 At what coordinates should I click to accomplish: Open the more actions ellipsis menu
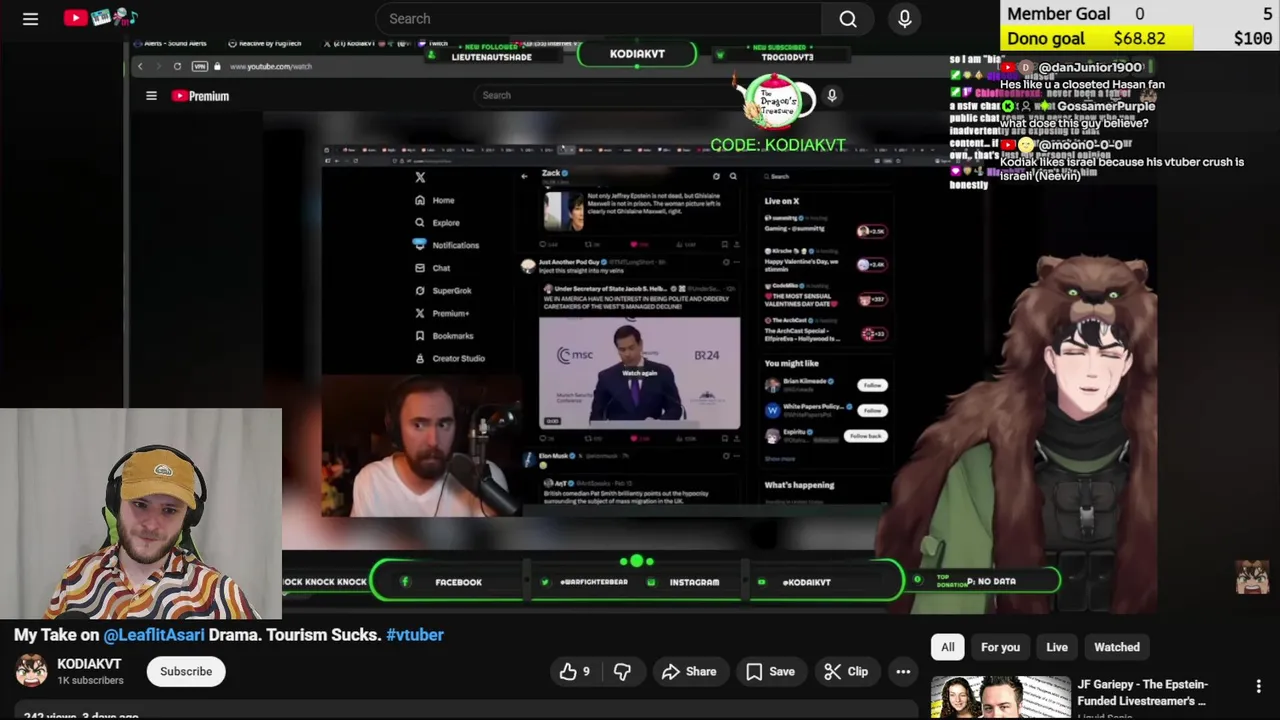tap(903, 672)
